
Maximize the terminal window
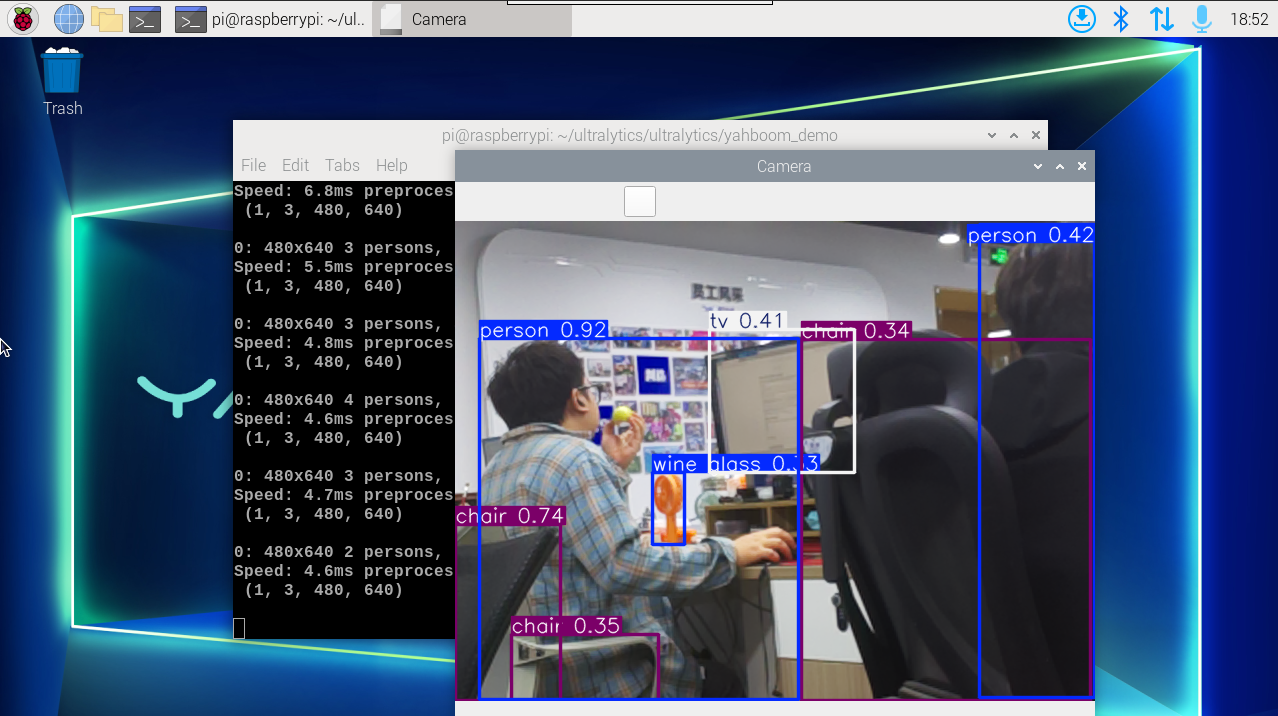click(x=1013, y=135)
